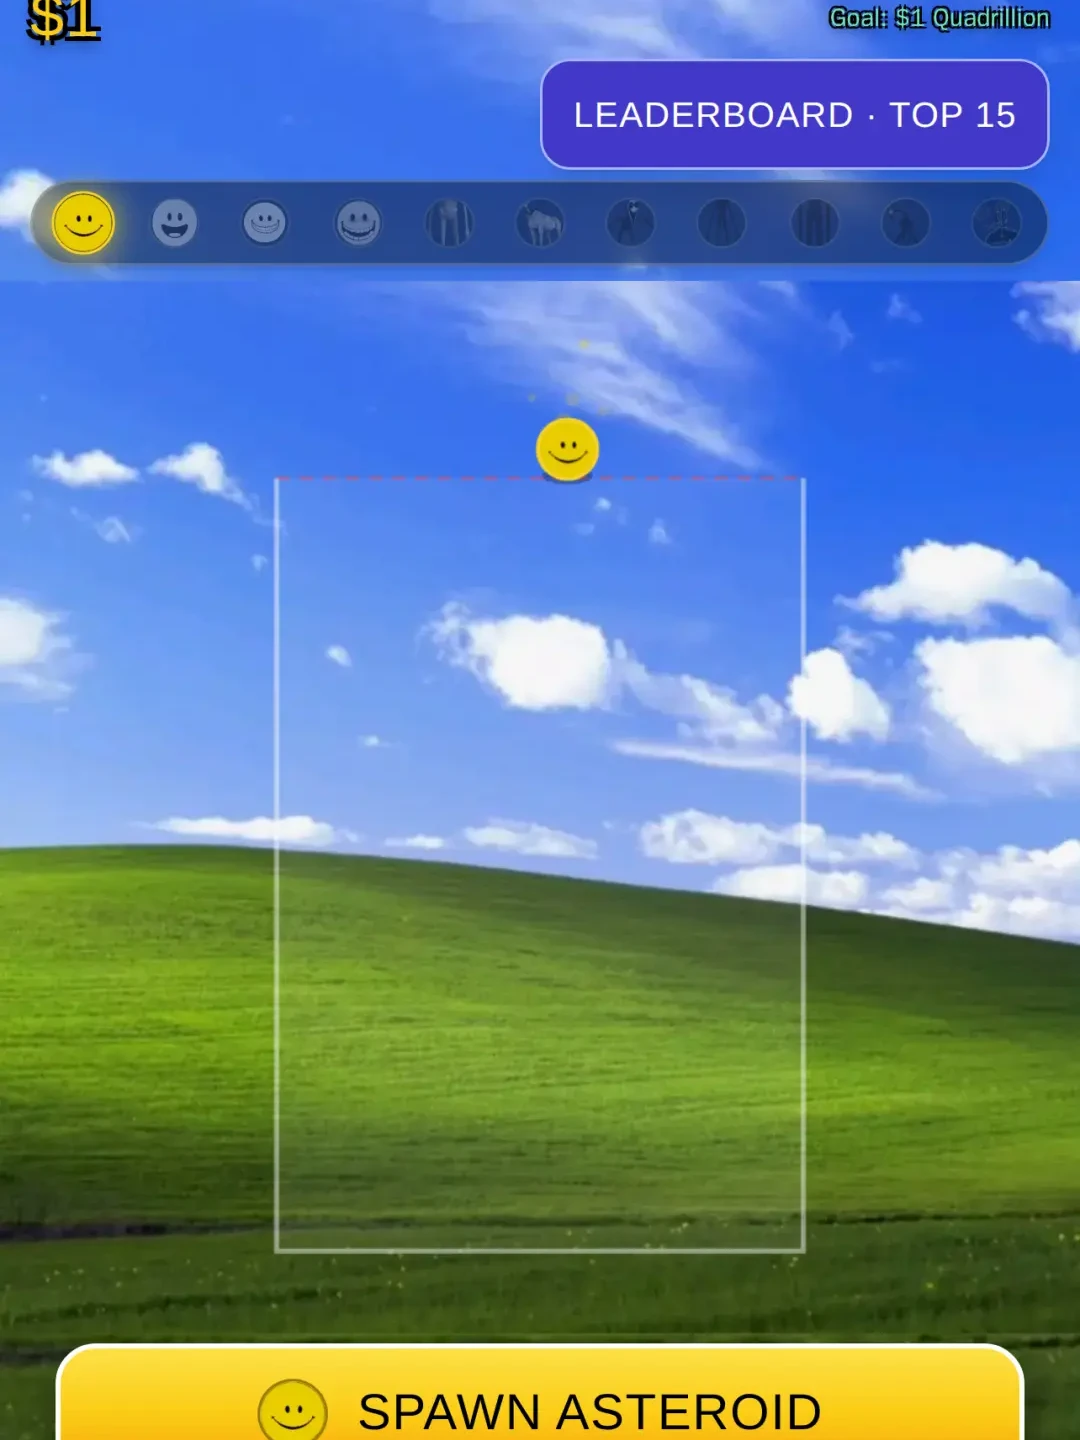Screen dimensions: 1080x1440
Task: Select the four-legged horse-like creature icon
Action: tap(540, 223)
